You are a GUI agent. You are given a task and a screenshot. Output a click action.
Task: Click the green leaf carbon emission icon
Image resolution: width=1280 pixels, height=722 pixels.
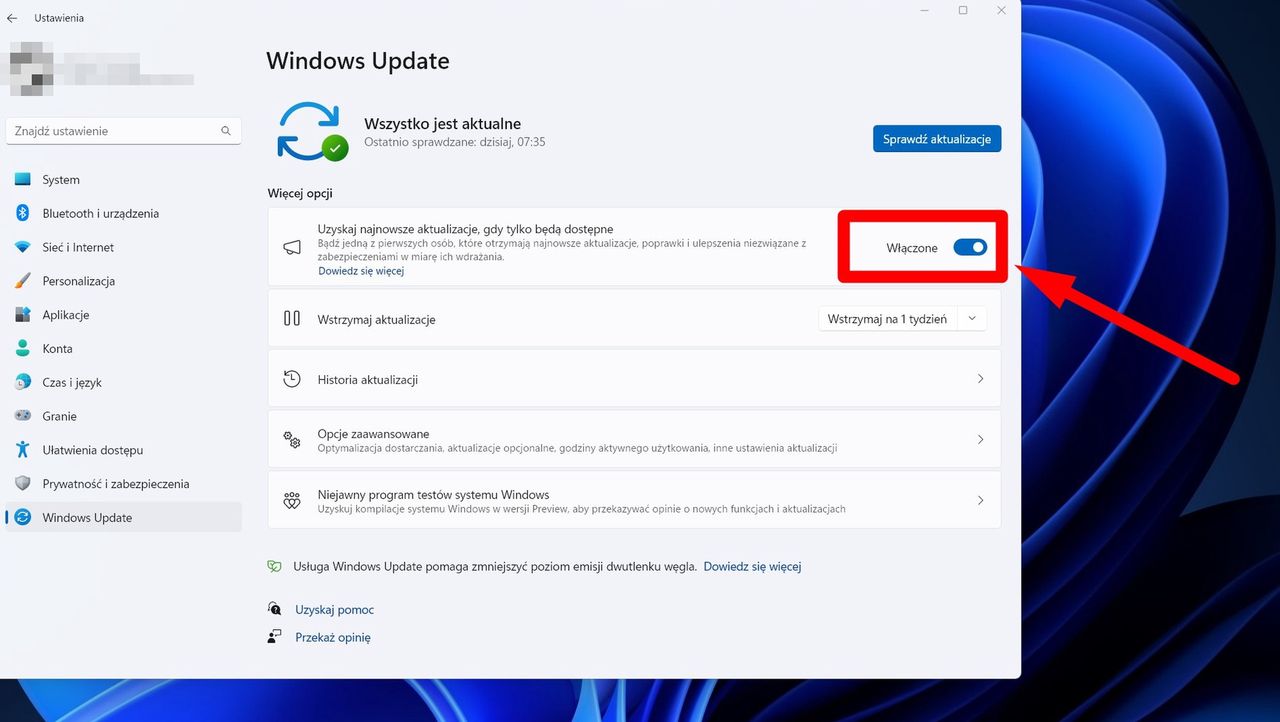tap(274, 566)
